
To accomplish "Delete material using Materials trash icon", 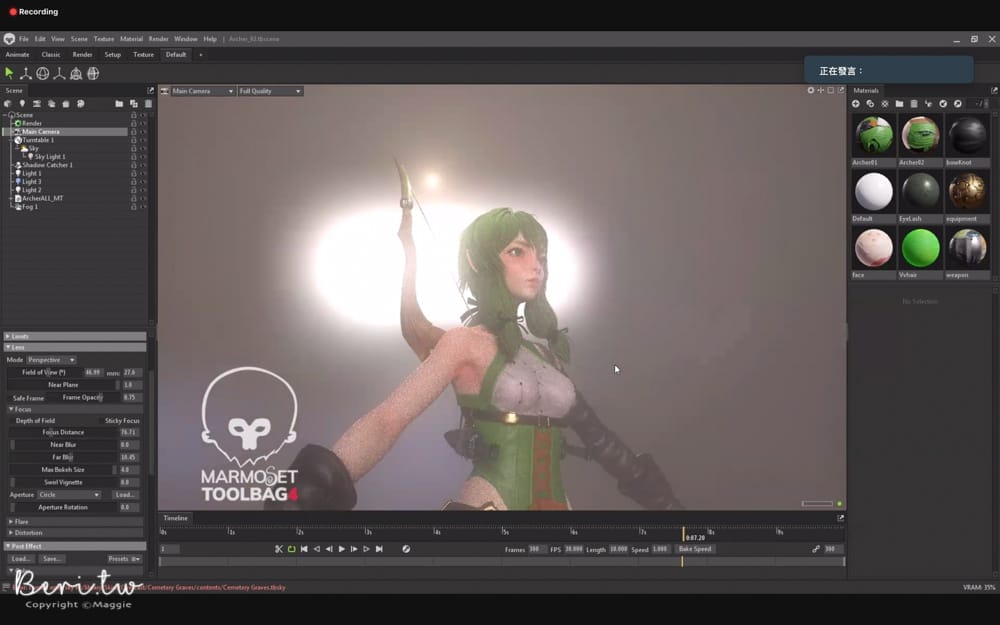I will 914,103.
